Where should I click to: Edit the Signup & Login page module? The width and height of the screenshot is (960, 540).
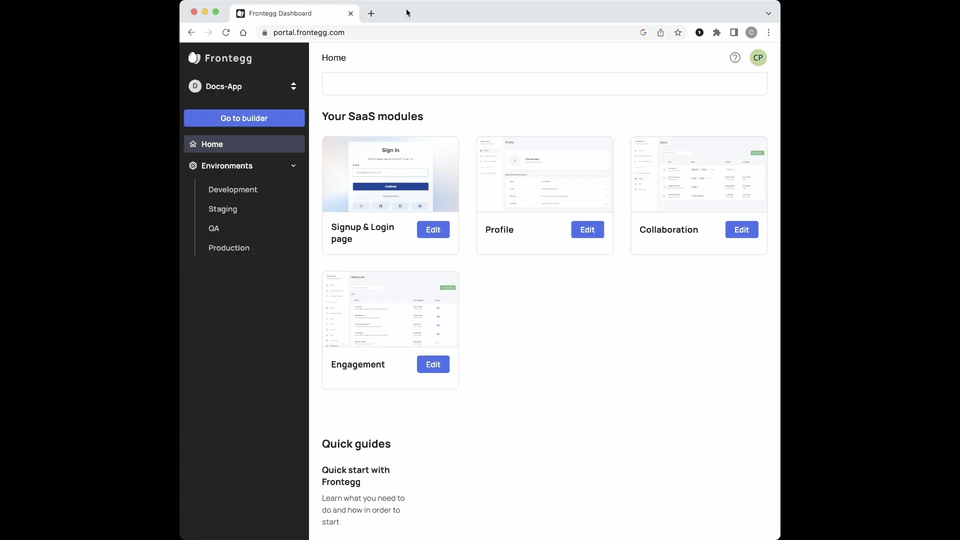coord(433,230)
